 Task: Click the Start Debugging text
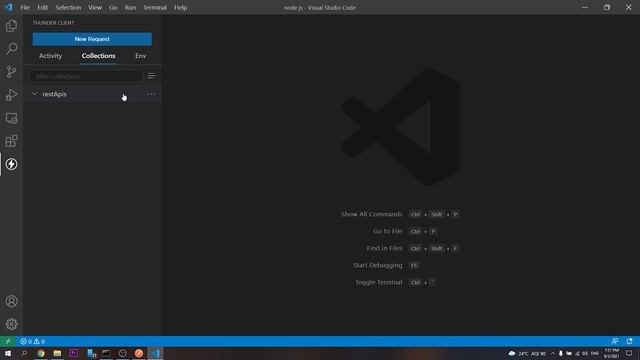pos(378,265)
